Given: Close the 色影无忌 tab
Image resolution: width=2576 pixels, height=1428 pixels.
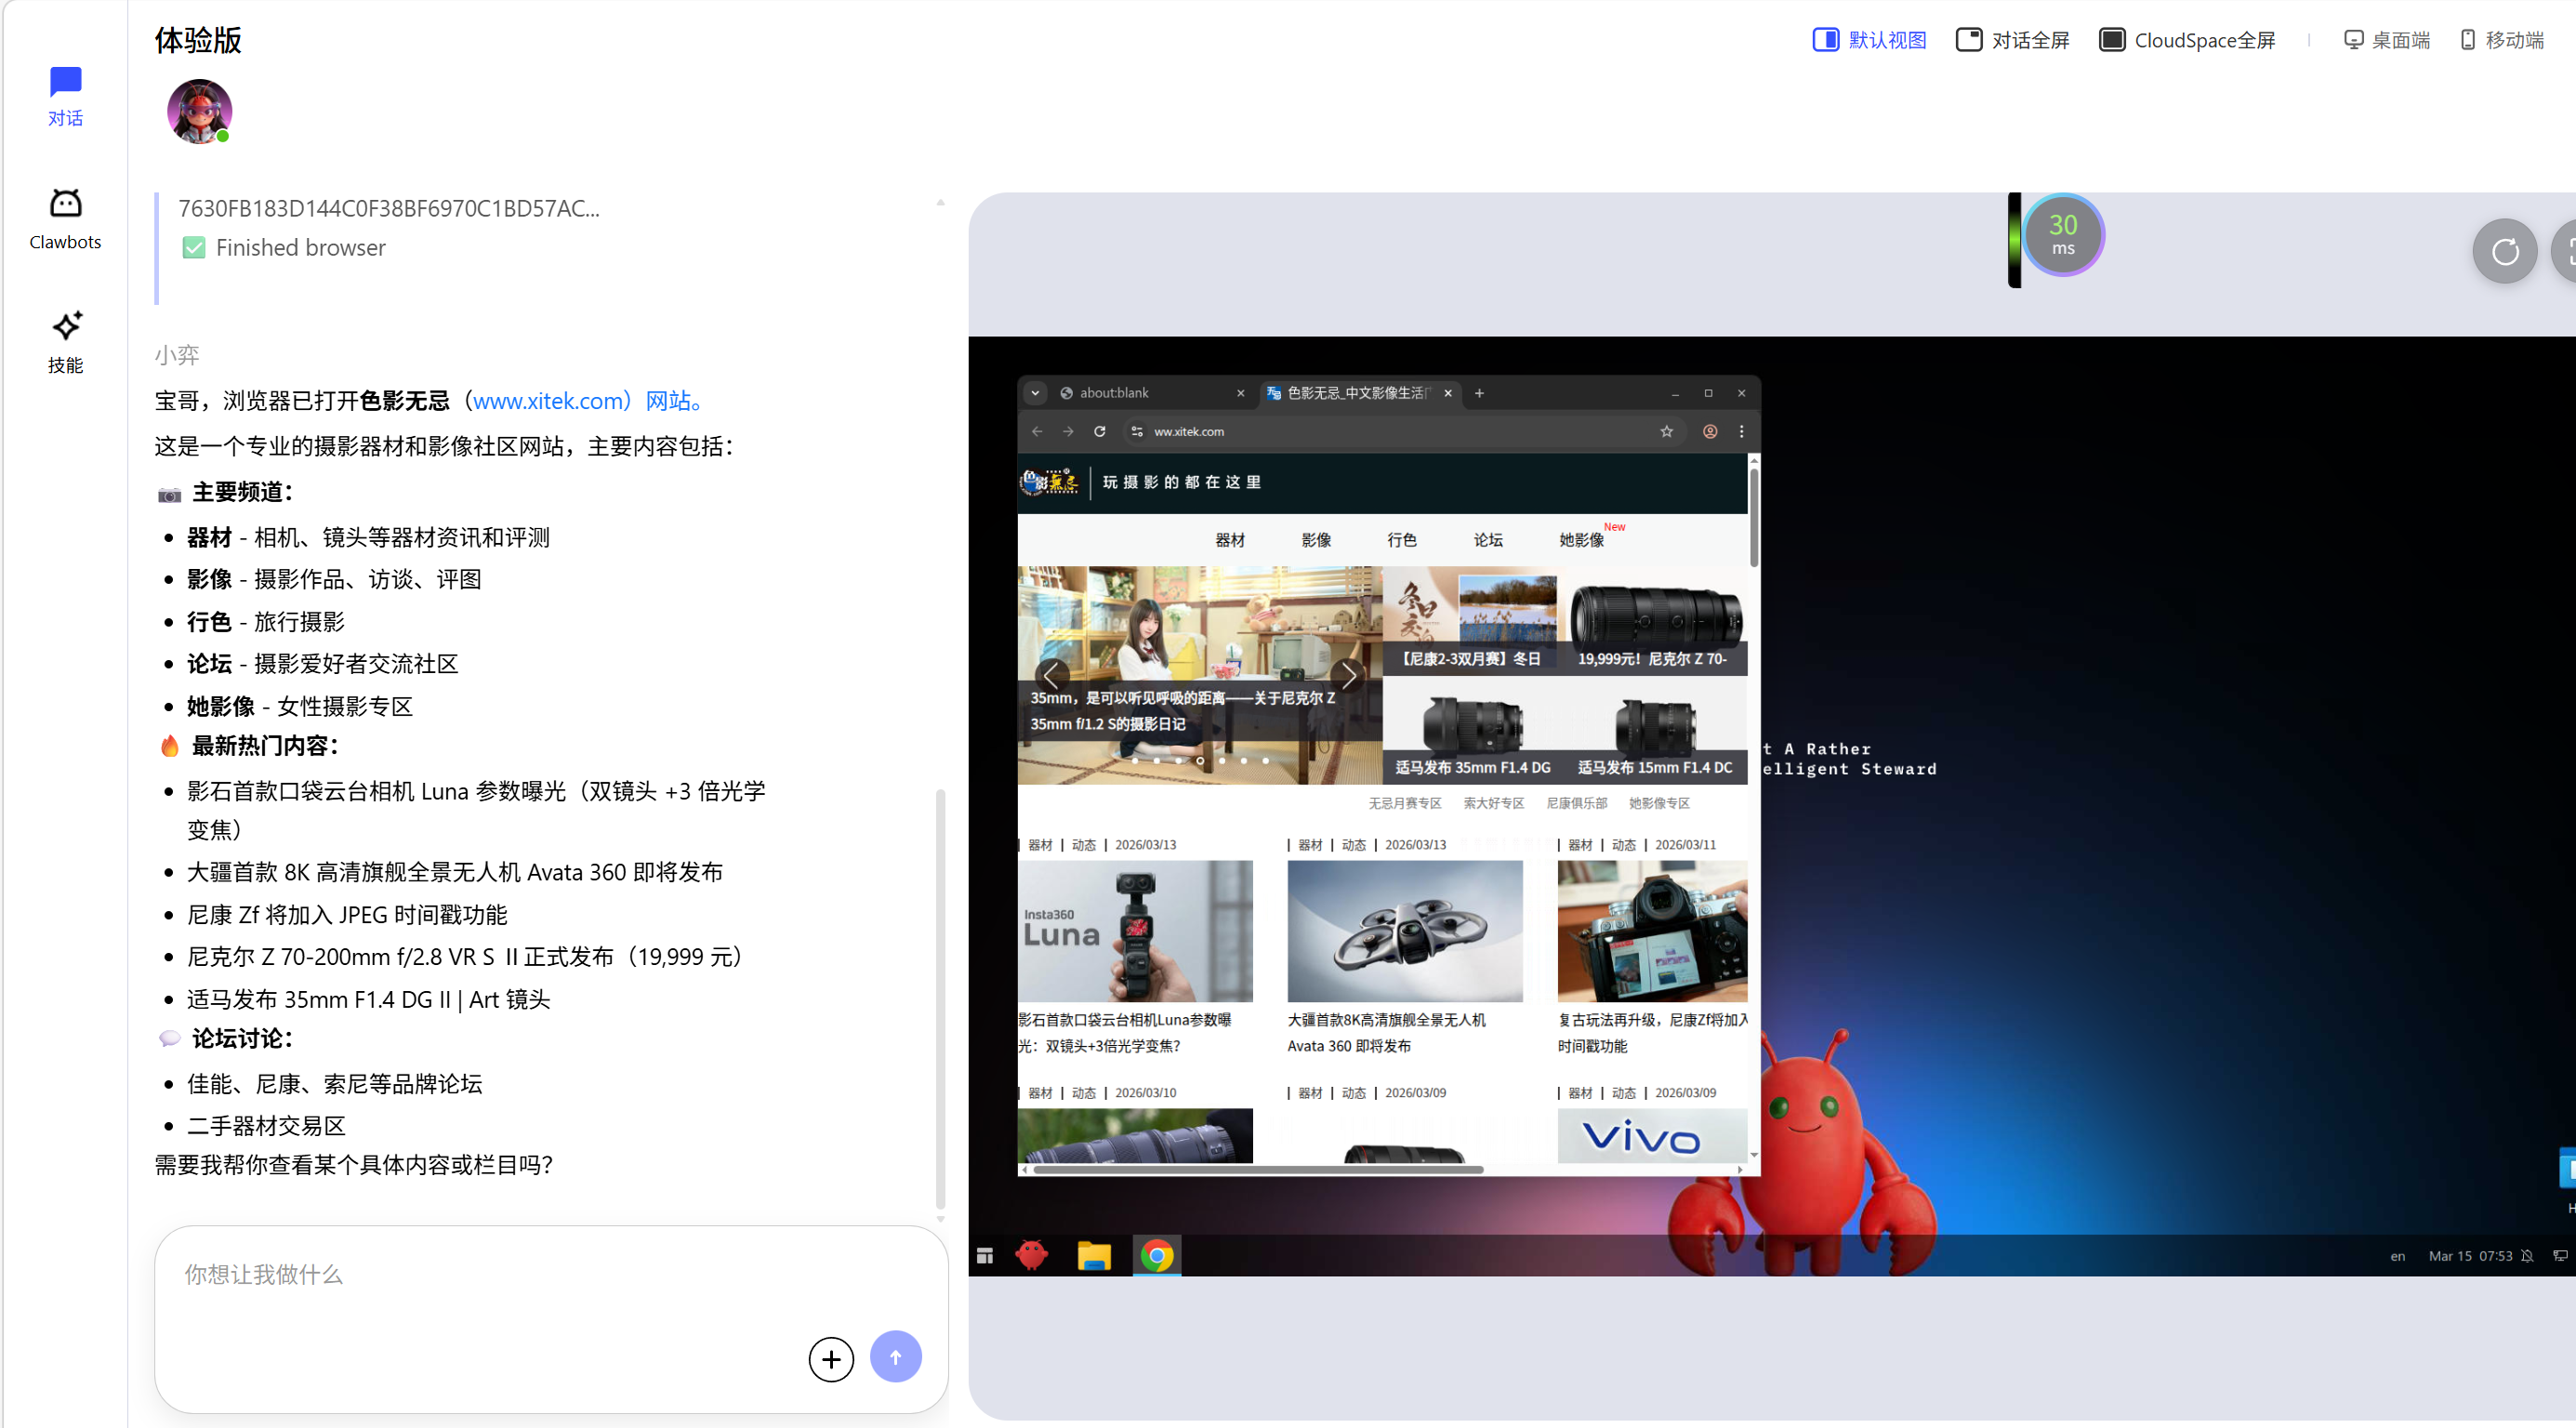Looking at the screenshot, I should coord(1447,393).
